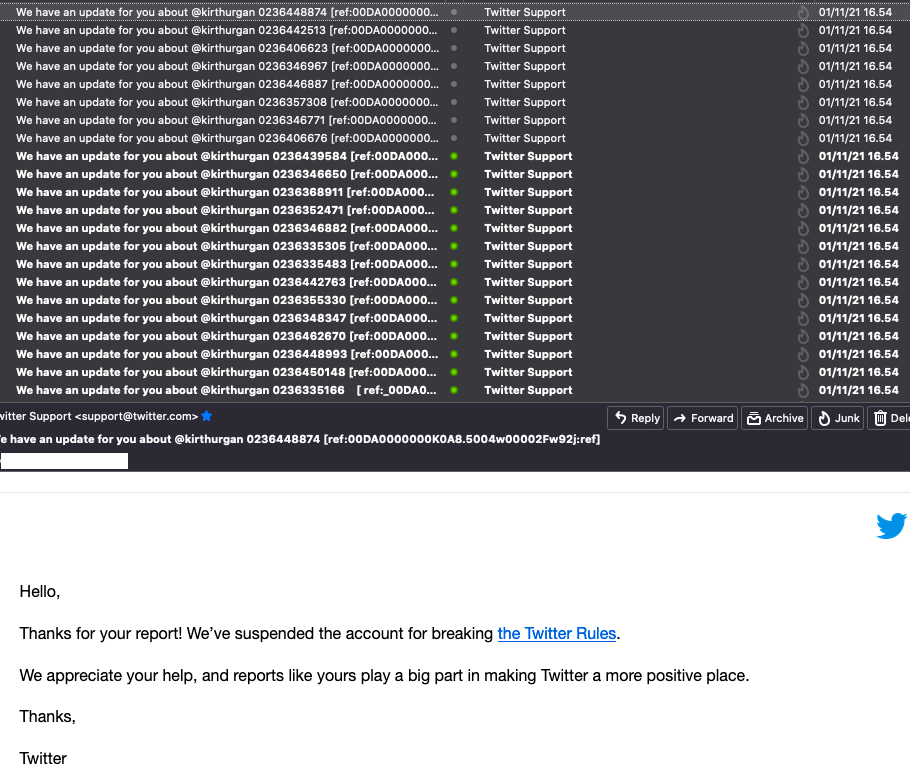The width and height of the screenshot is (910, 774).
Task: Toggle green unread dot of message 0236352471
Action: click(x=454, y=209)
